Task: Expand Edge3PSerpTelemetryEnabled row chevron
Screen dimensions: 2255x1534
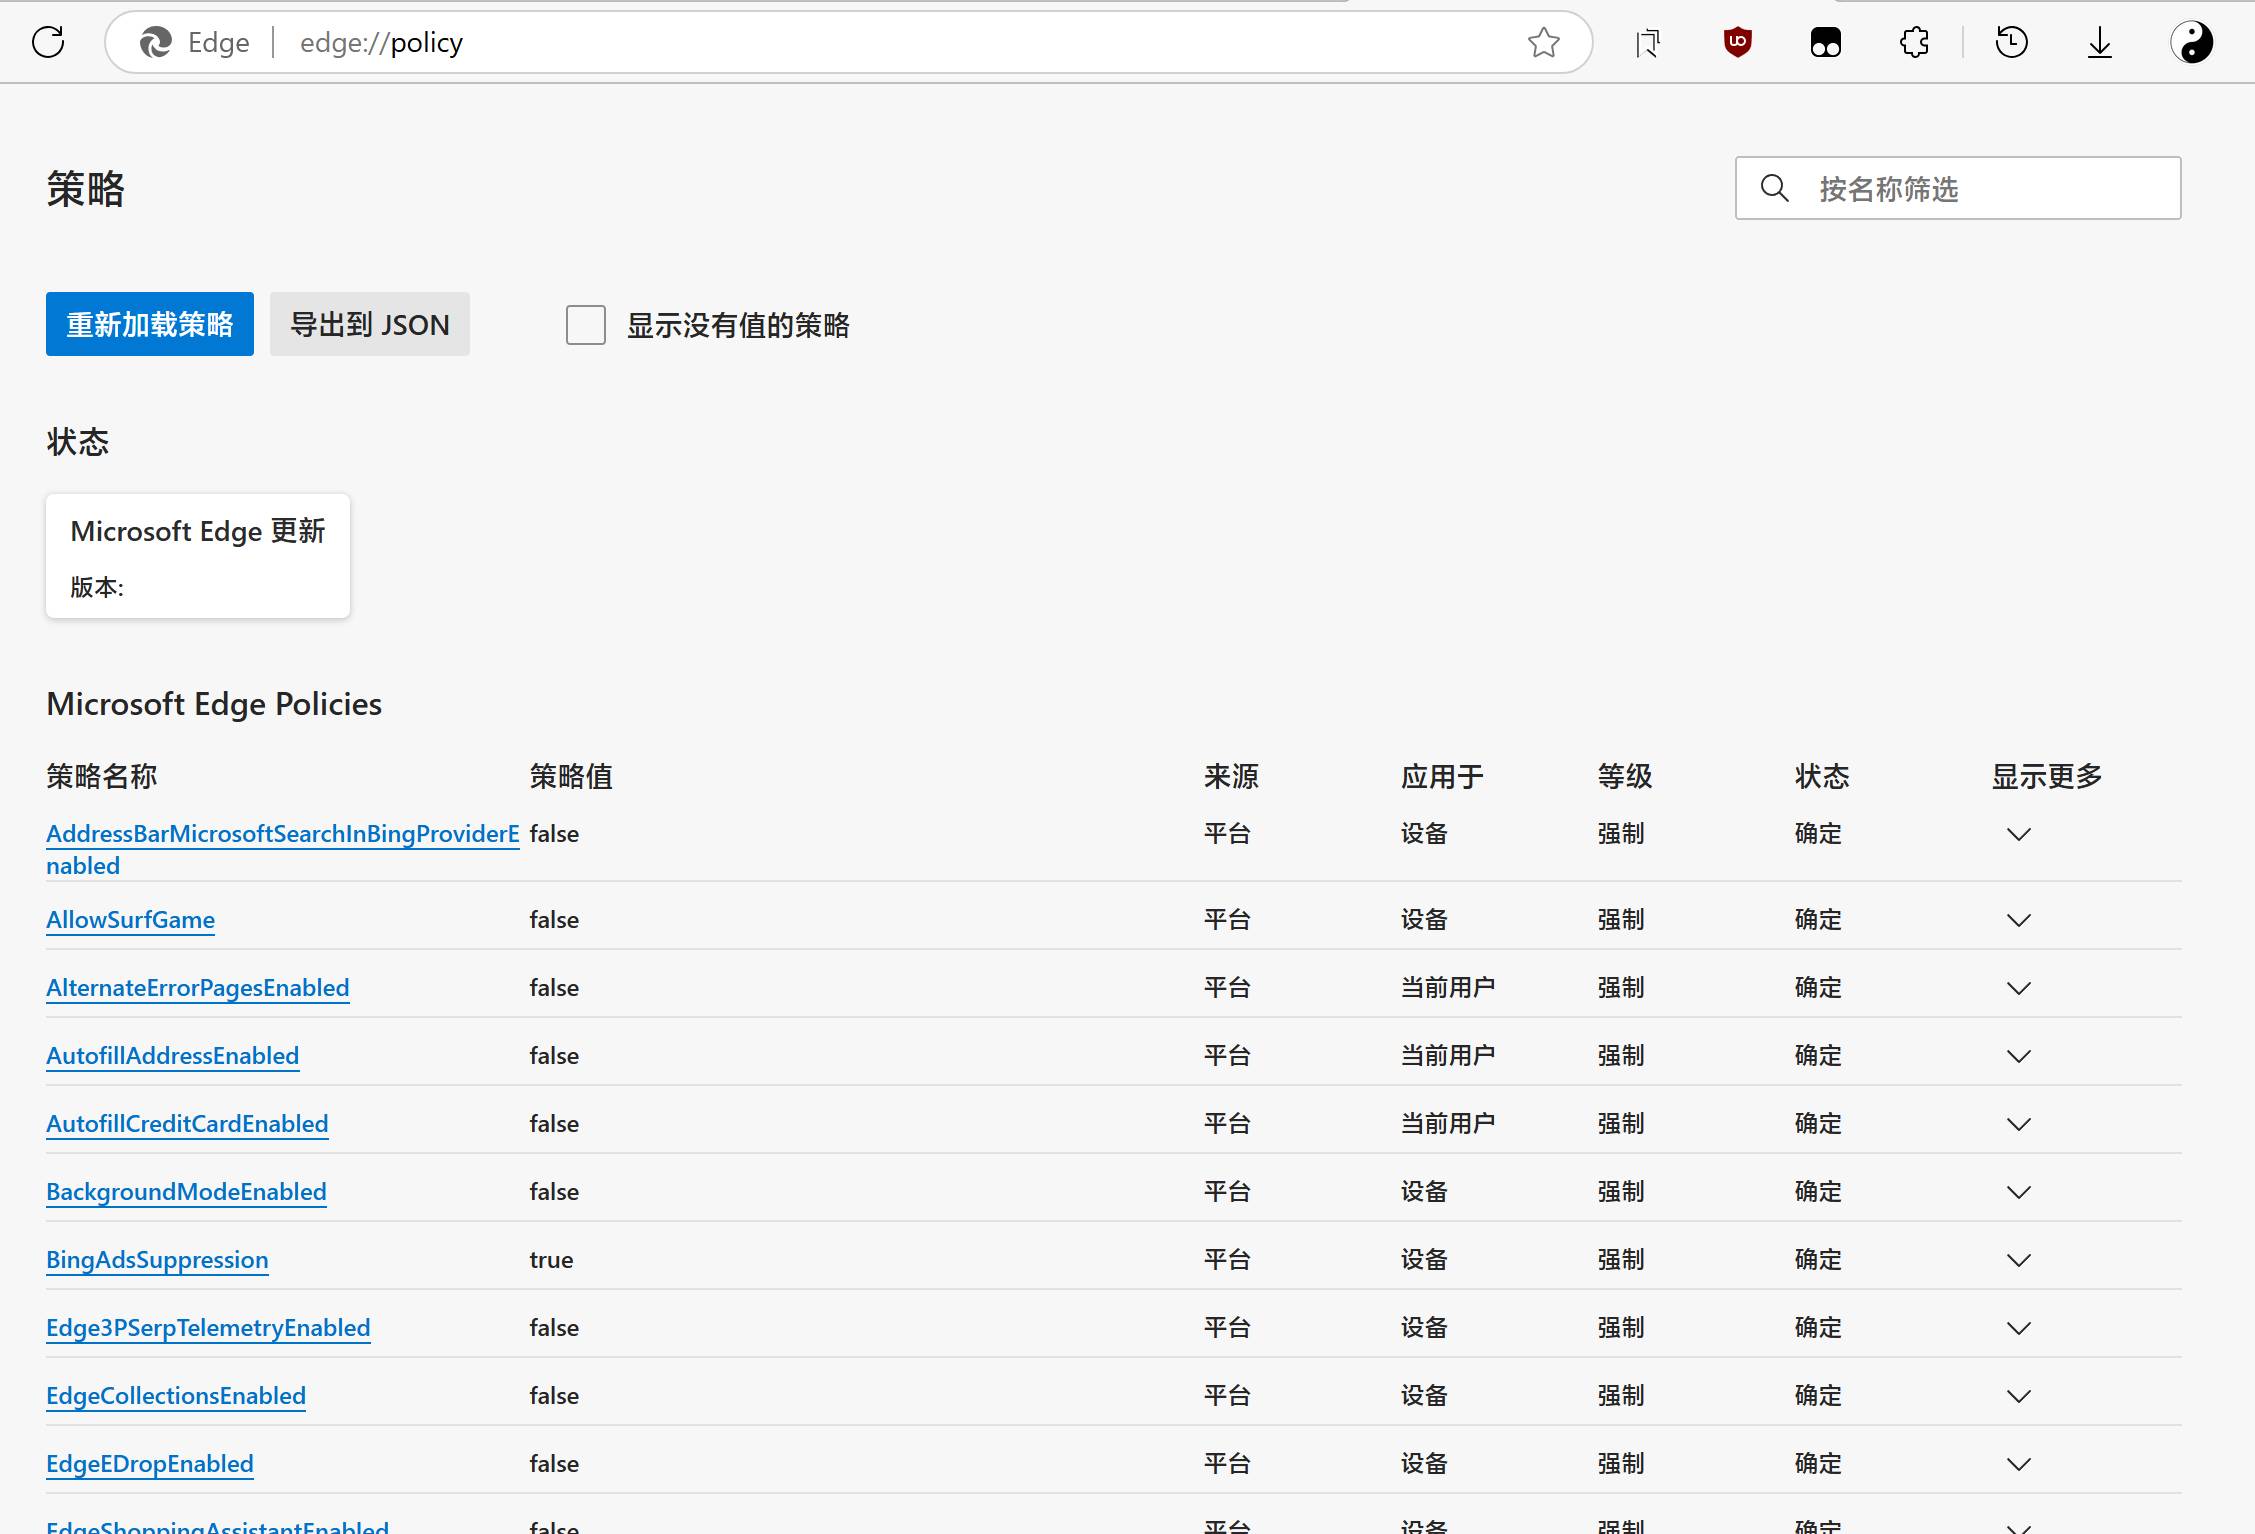Action: coord(2019,1328)
